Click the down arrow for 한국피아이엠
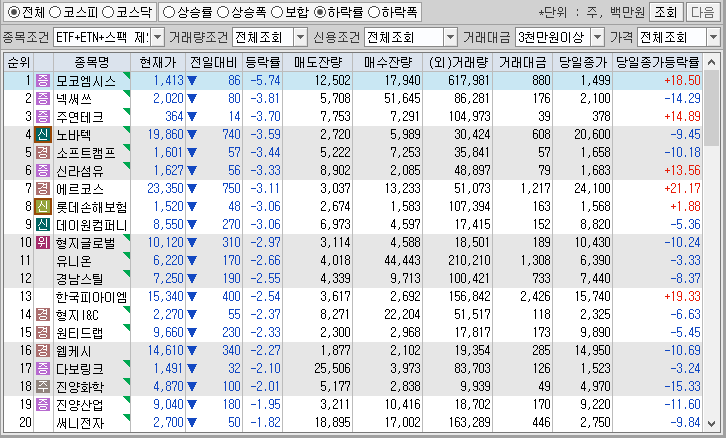This screenshot has width=726, height=438. pos(192,297)
